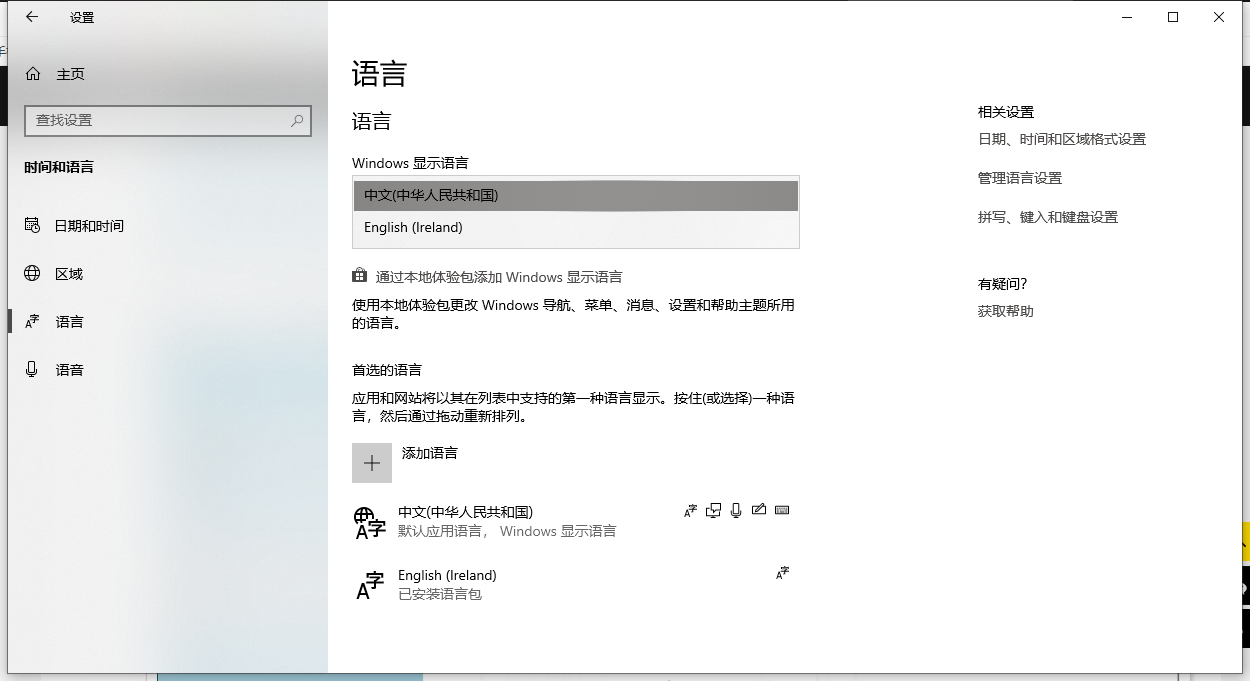Maximize the 设置 window

click(x=1173, y=17)
